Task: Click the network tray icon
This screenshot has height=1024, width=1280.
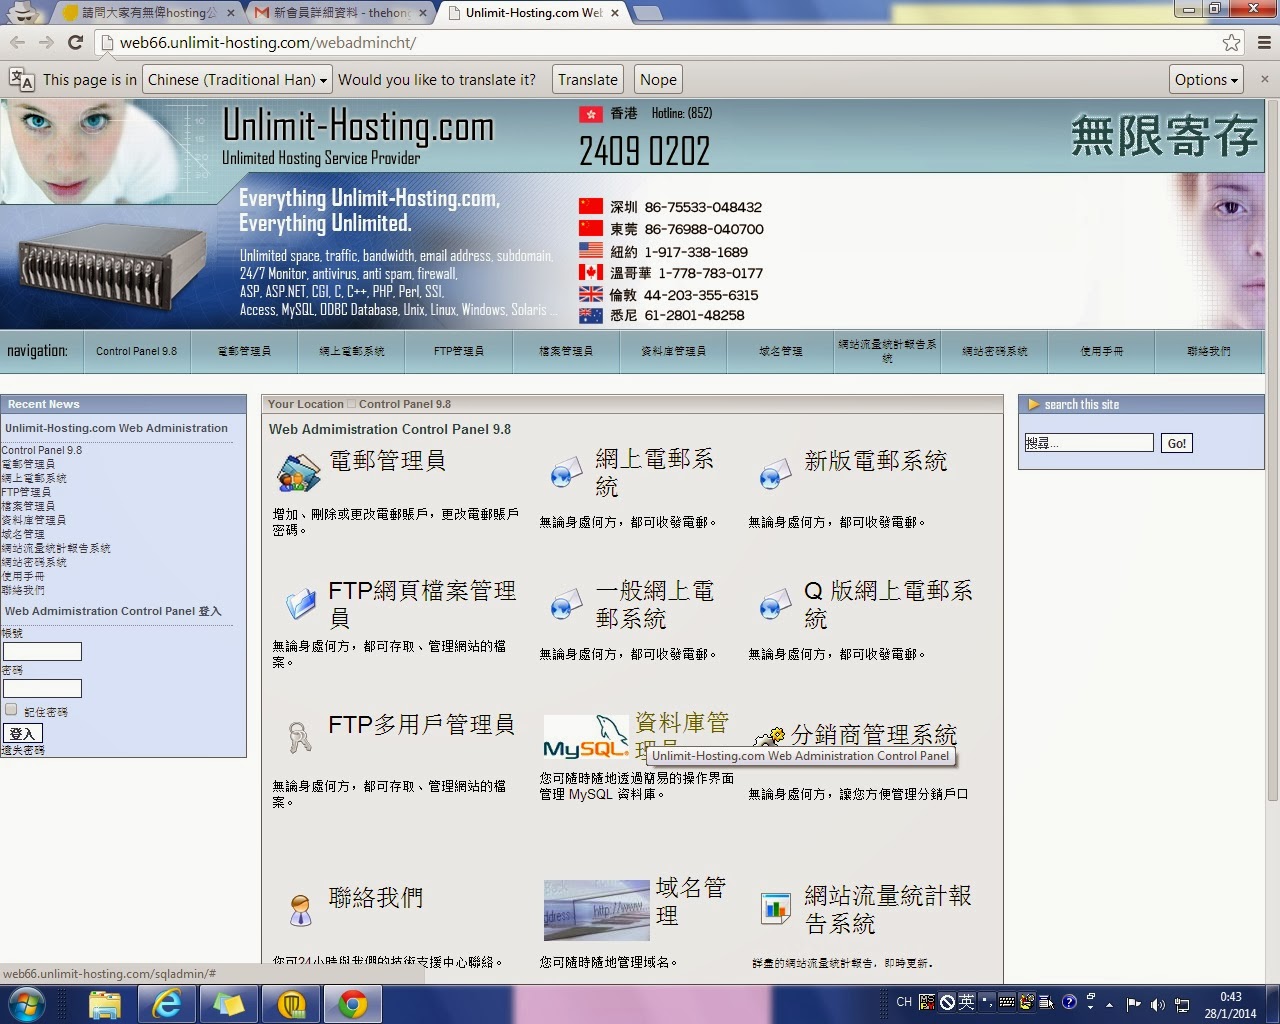Action: [x=1181, y=1003]
